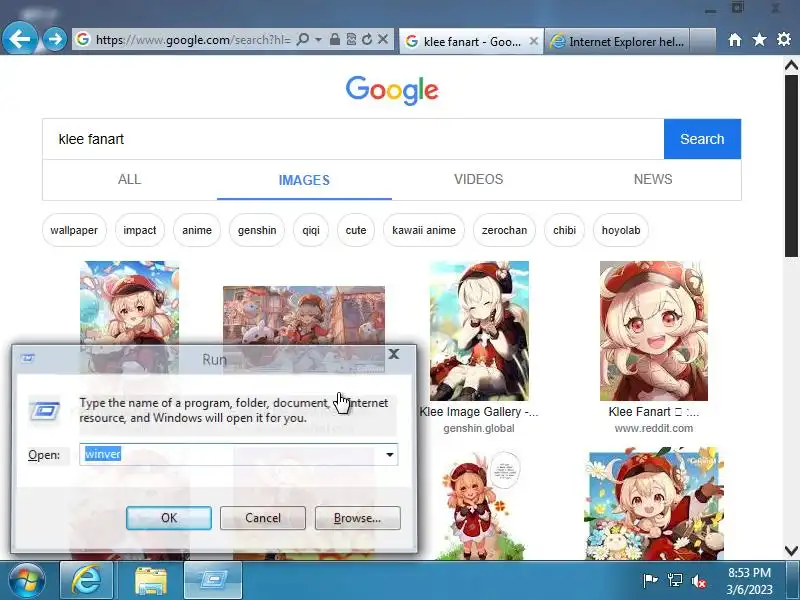Click the muted volume tray icon
800x600 pixels.
point(699,581)
